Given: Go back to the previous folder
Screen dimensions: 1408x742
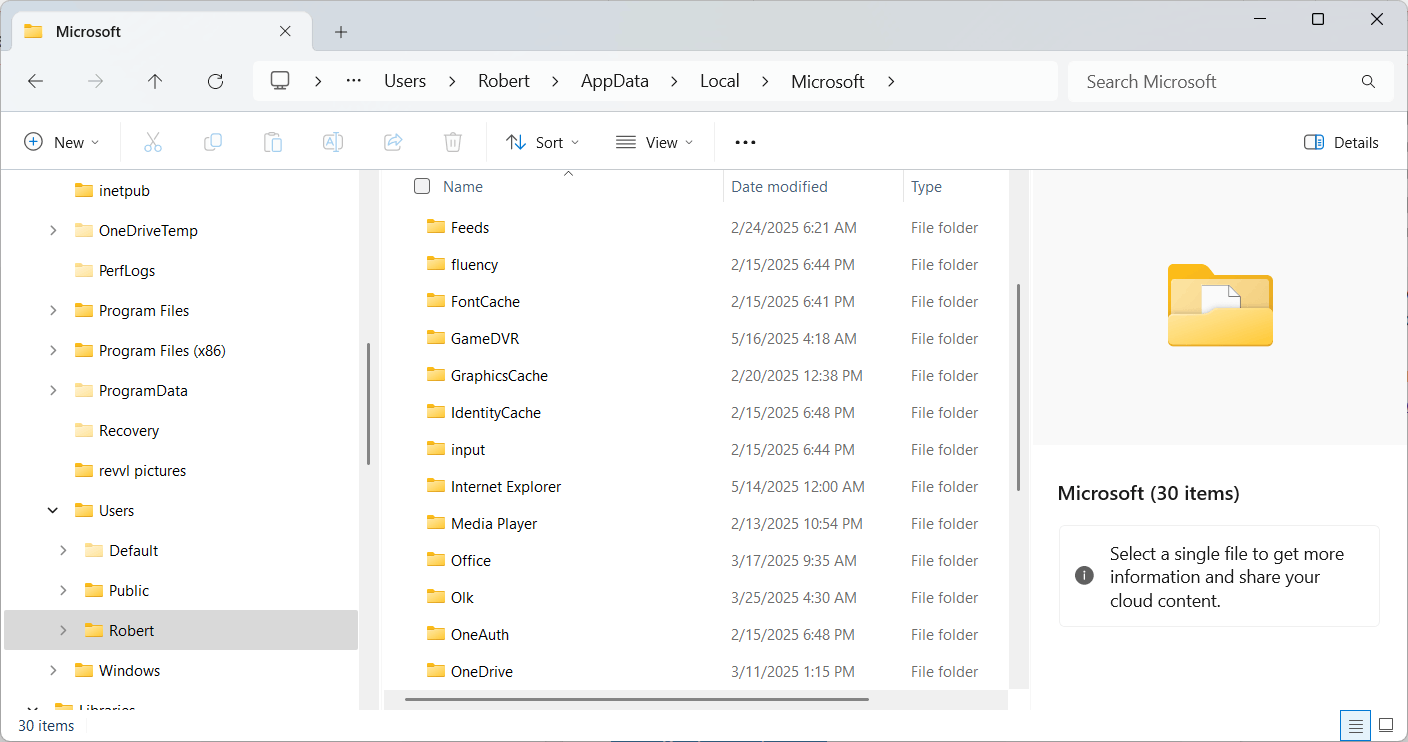Looking at the screenshot, I should (x=35, y=81).
